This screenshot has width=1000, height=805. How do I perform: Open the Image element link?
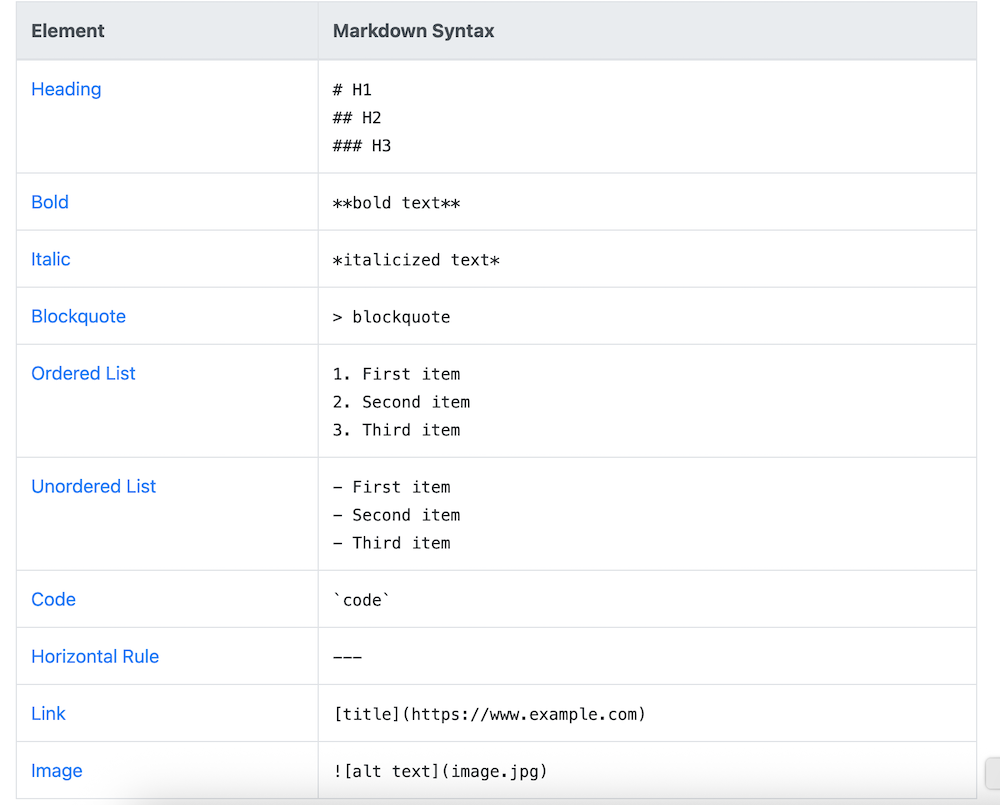point(57,770)
